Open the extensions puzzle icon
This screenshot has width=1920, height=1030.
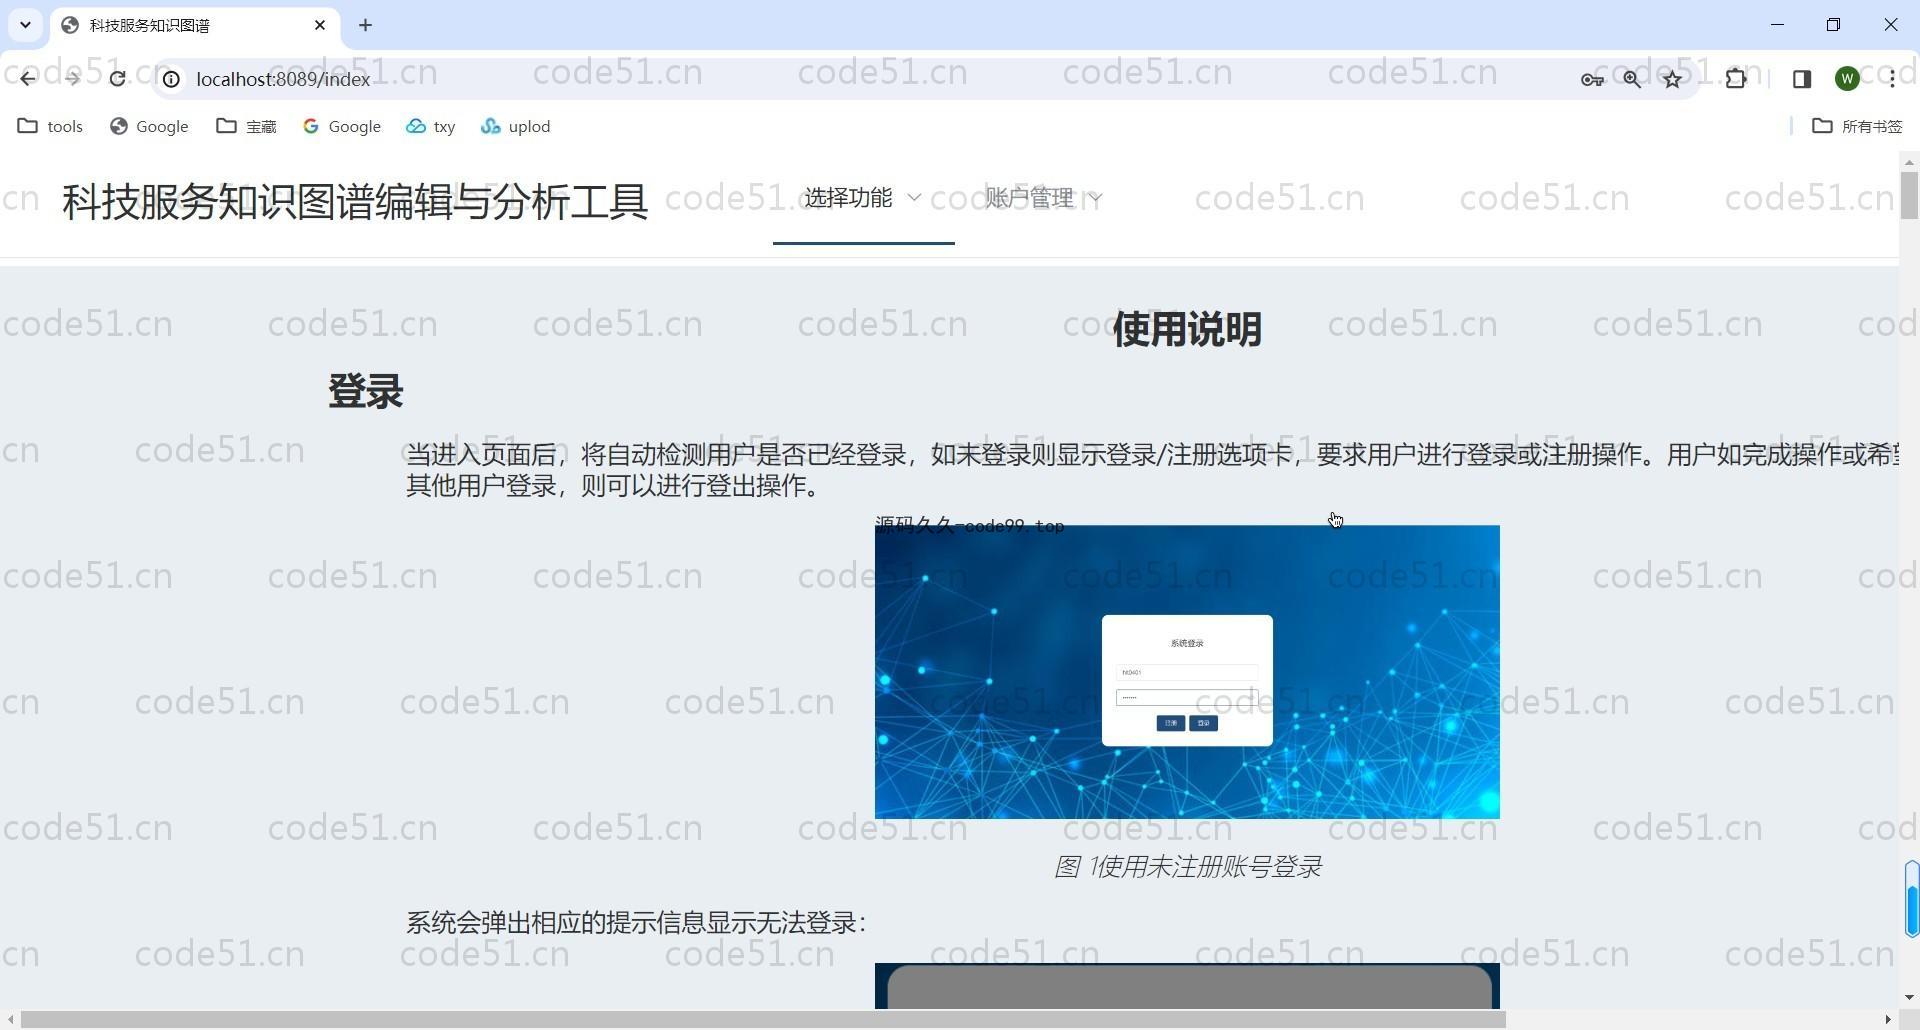click(1736, 79)
